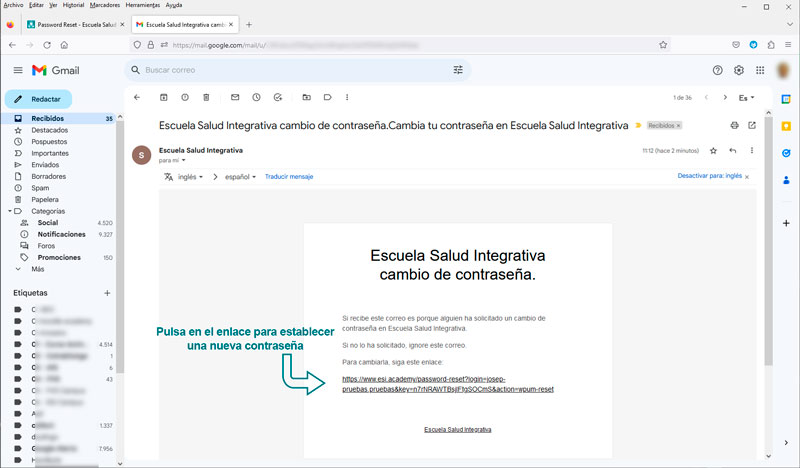This screenshot has height=468, width=800.
Task: Open the toolbar More options three-dot menu
Action: (347, 97)
